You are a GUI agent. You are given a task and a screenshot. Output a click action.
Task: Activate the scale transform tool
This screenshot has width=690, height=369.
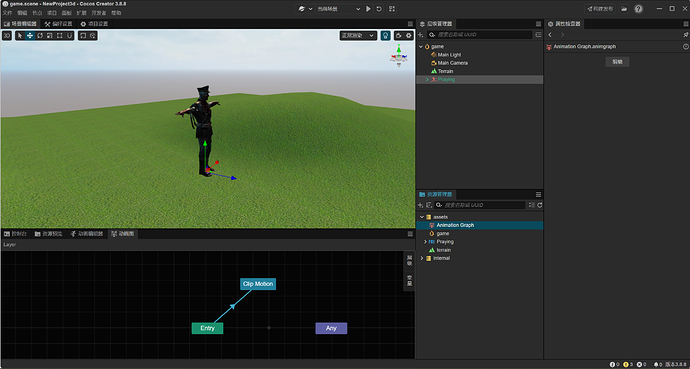click(50, 36)
